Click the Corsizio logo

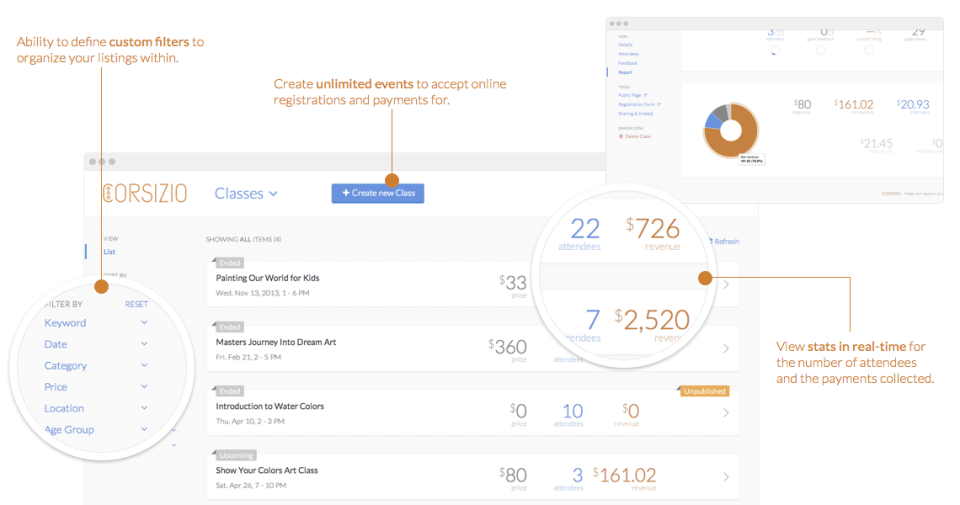144,193
